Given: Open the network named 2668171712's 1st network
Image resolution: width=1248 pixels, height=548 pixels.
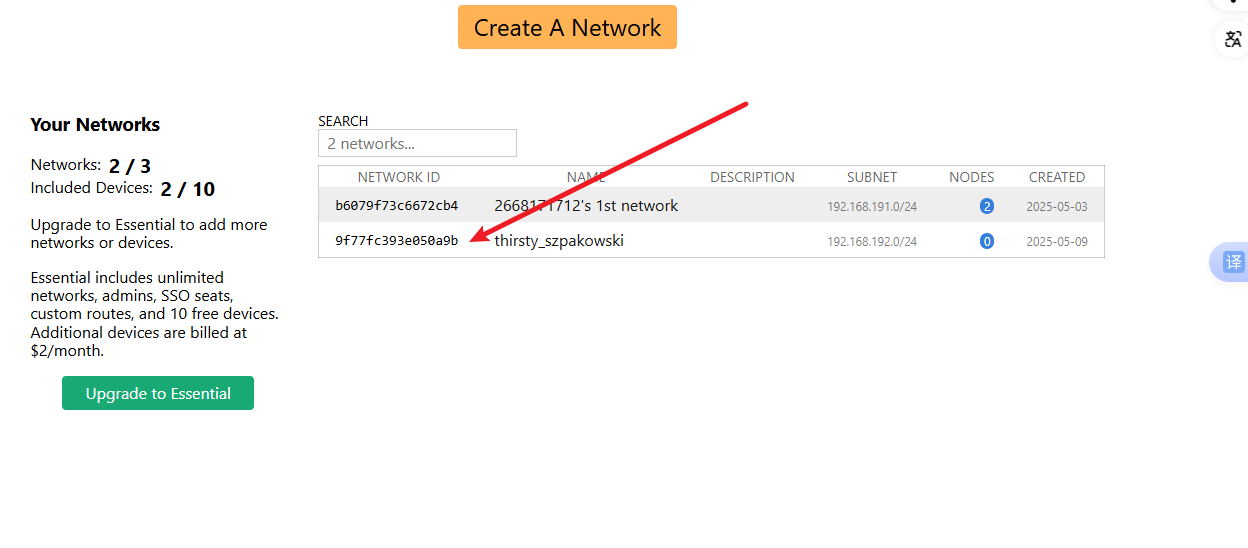Looking at the screenshot, I should click(586, 206).
